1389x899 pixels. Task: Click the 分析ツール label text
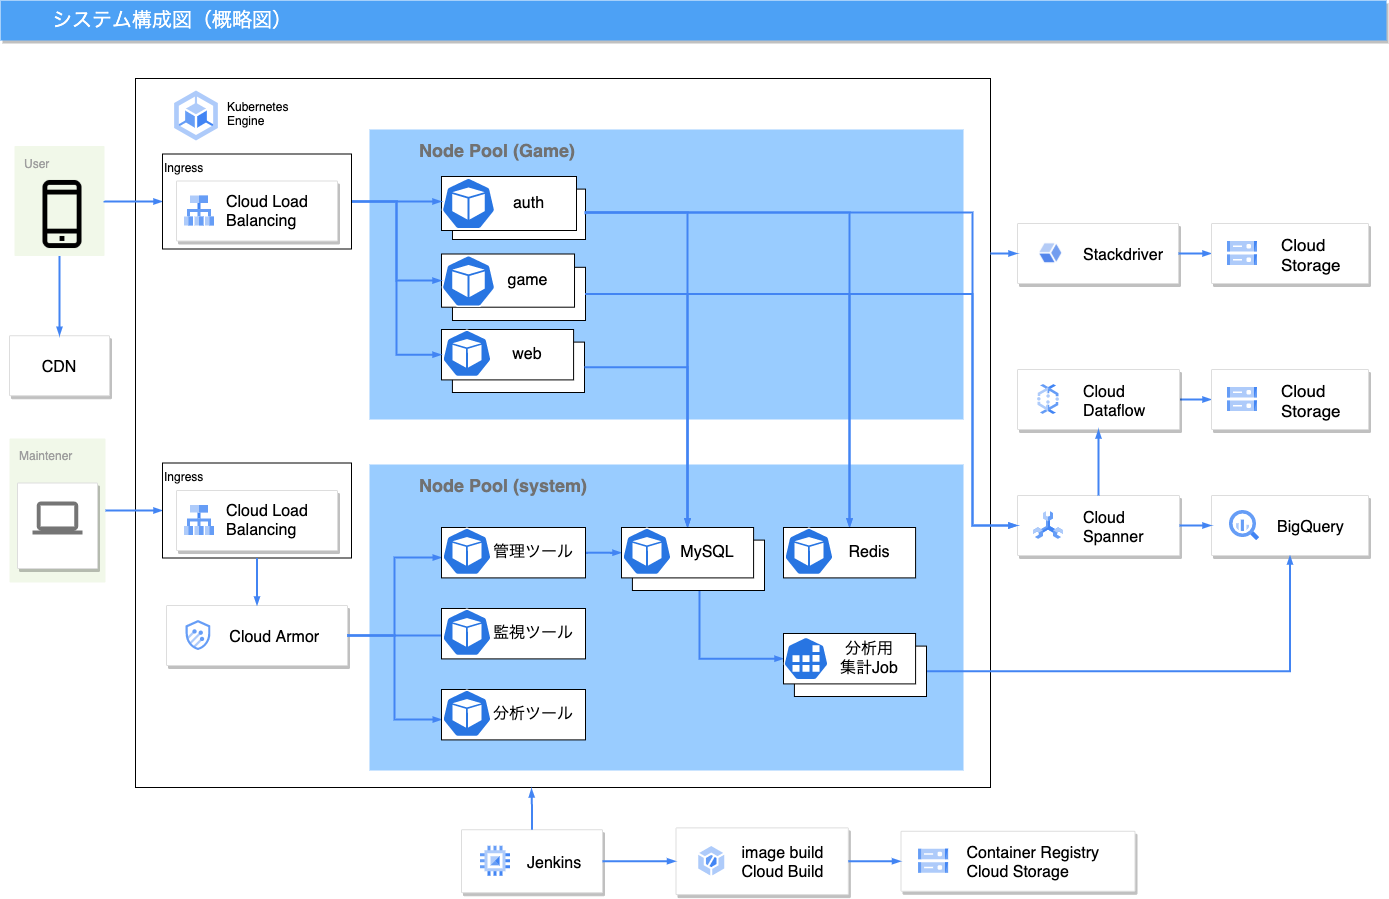click(x=533, y=713)
